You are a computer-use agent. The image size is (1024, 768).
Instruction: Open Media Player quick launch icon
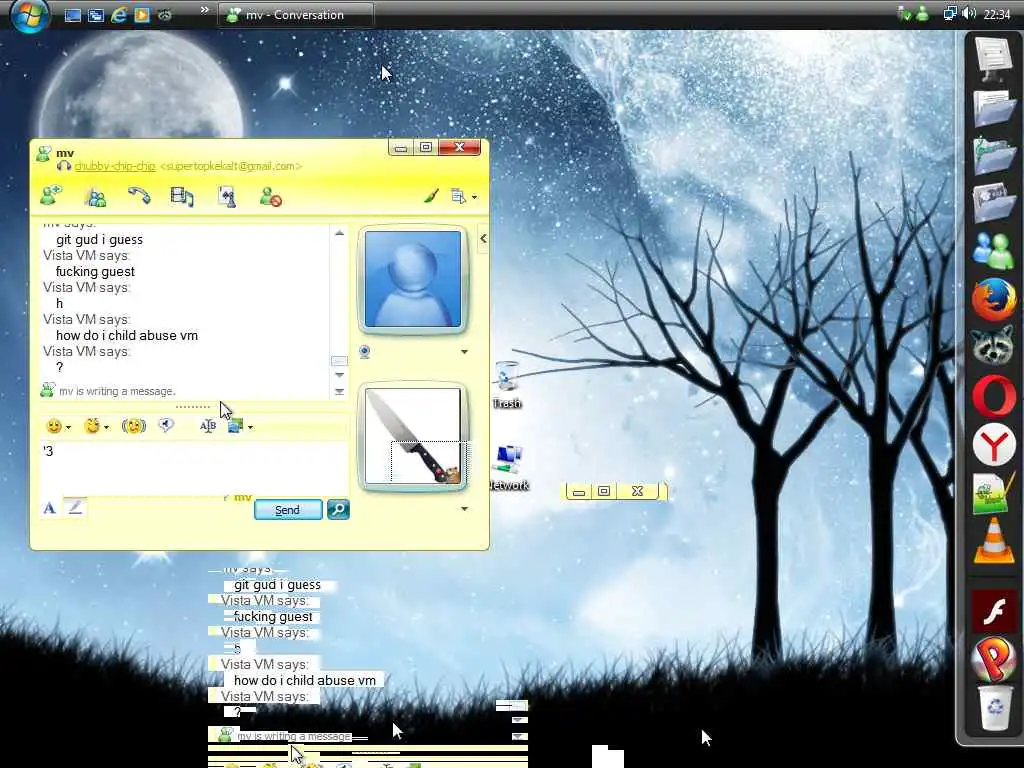click(x=142, y=15)
